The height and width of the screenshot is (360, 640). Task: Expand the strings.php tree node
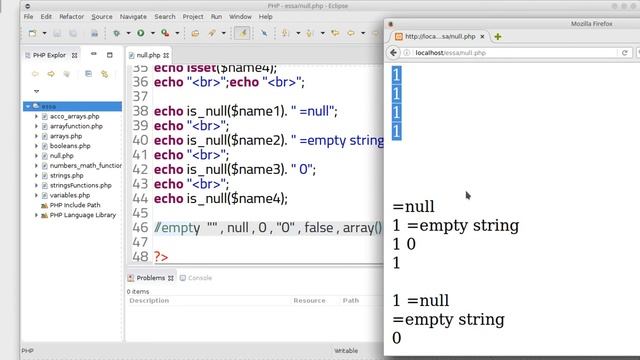(36, 176)
